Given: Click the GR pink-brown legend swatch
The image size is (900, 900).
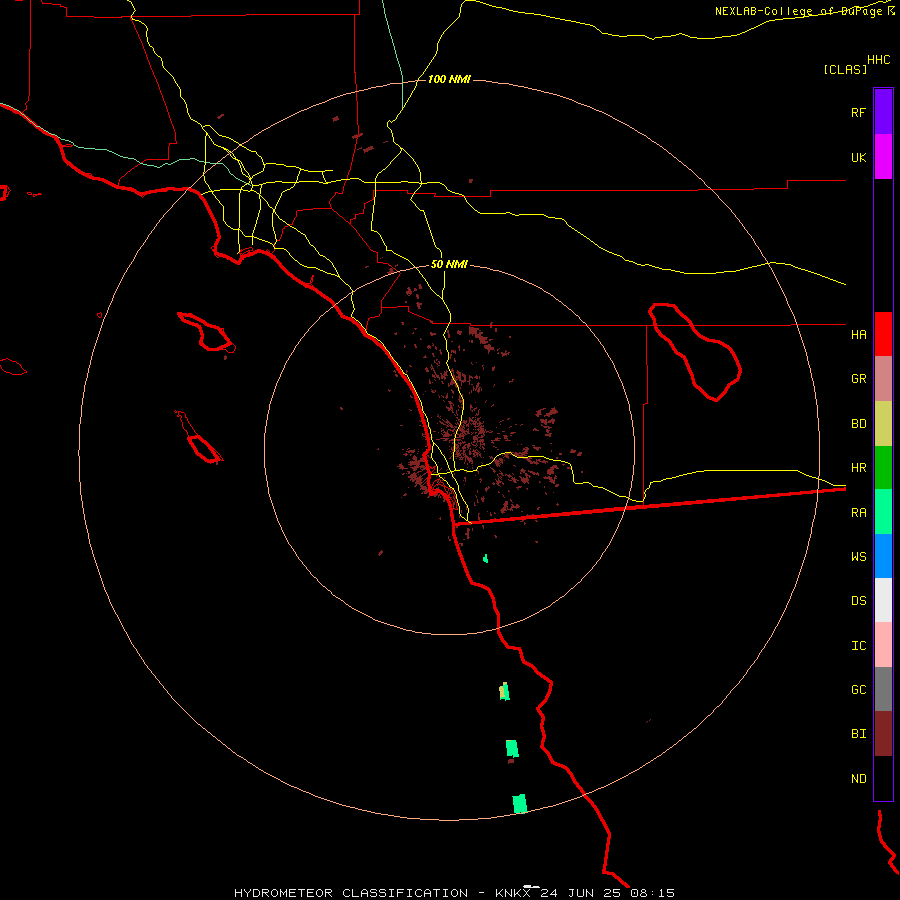Looking at the screenshot, I should click(x=883, y=378).
